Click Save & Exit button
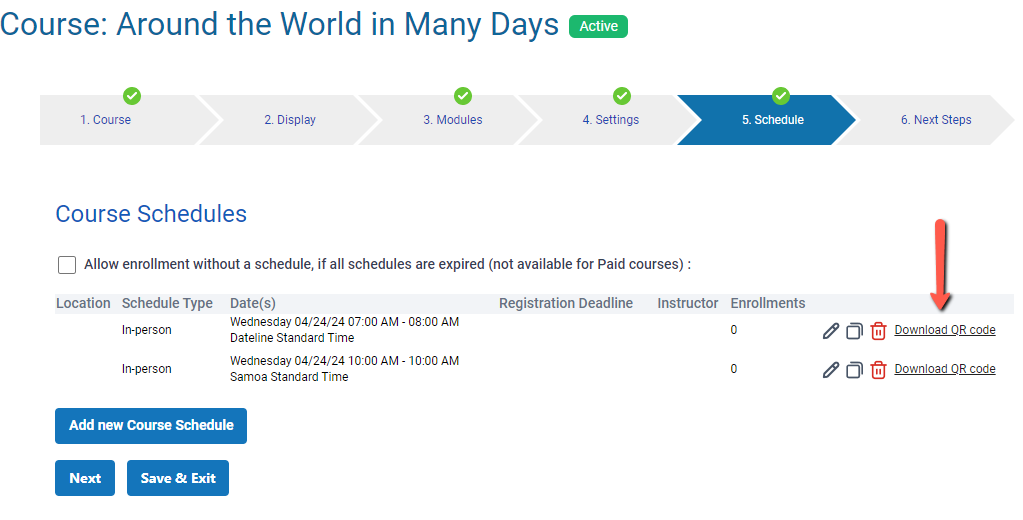This screenshot has width=1023, height=520. 178,478
